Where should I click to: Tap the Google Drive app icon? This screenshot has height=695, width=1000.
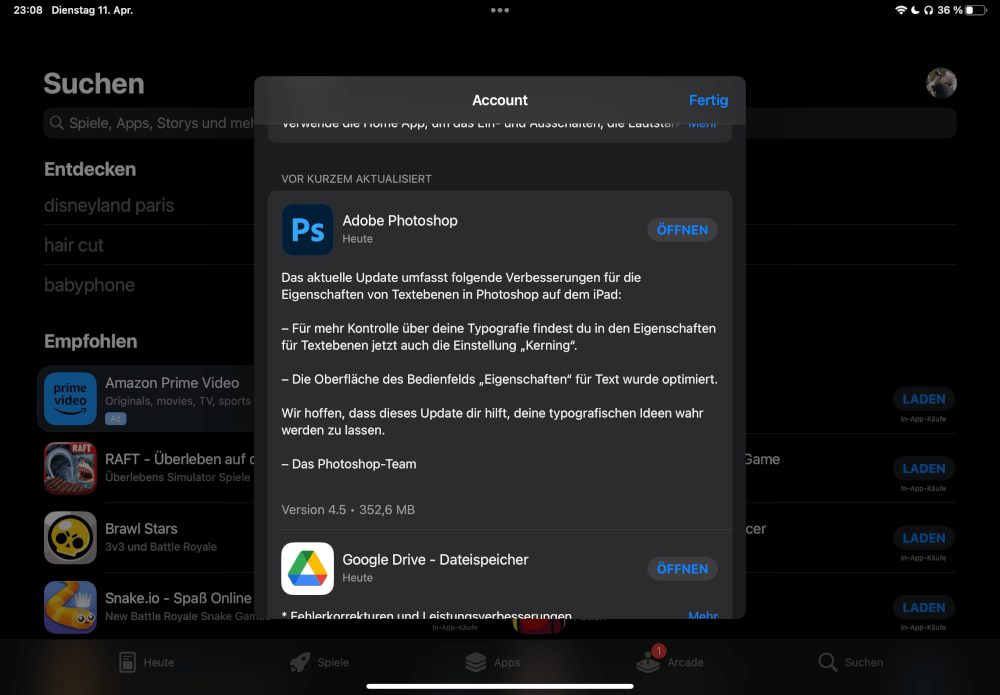(307, 569)
